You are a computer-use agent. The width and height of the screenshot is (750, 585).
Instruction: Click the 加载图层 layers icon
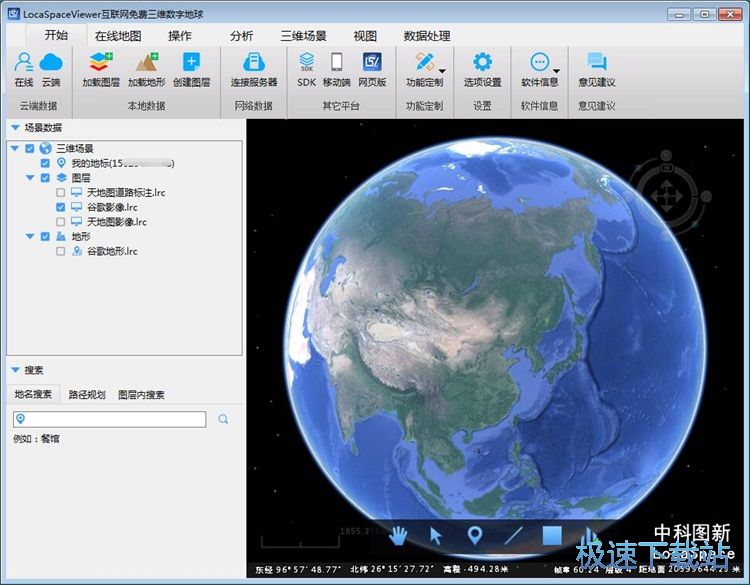tap(100, 62)
